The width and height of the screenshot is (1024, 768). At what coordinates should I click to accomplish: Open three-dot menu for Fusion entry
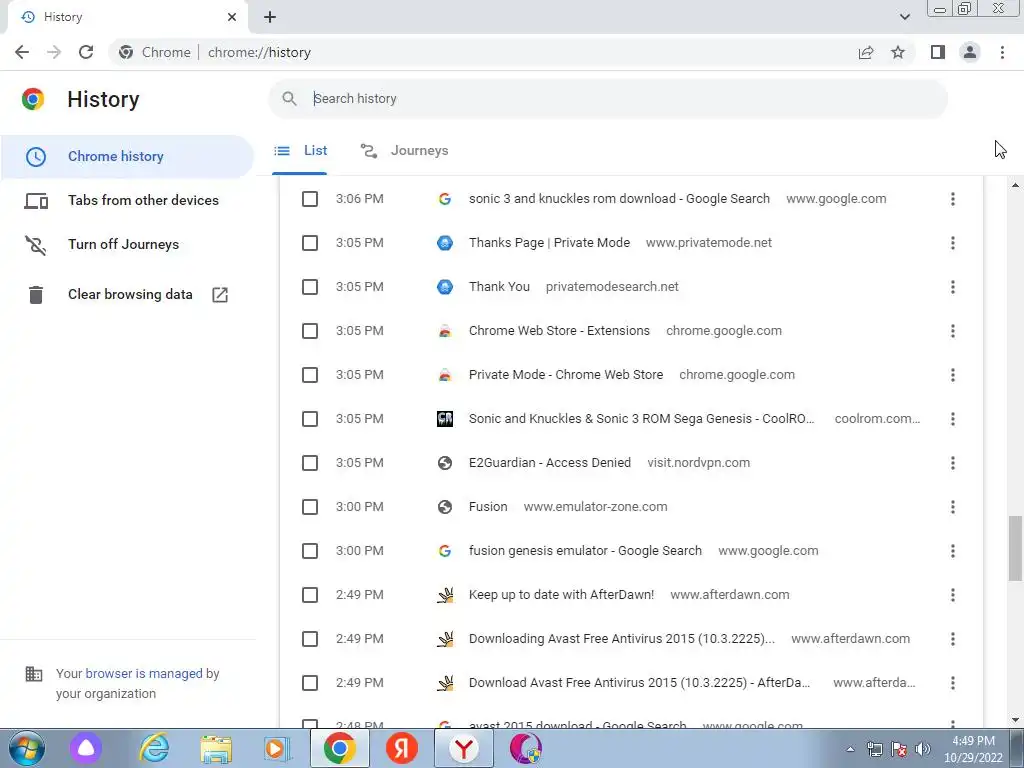click(953, 507)
